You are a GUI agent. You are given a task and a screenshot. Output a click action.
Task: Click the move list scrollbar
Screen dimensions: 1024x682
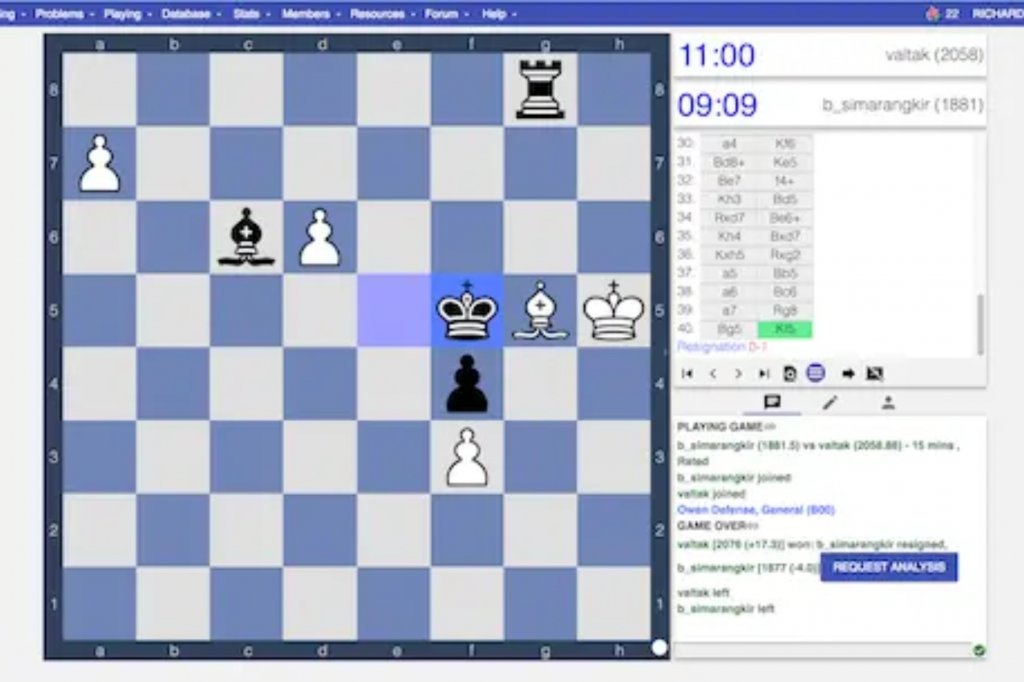[x=980, y=325]
